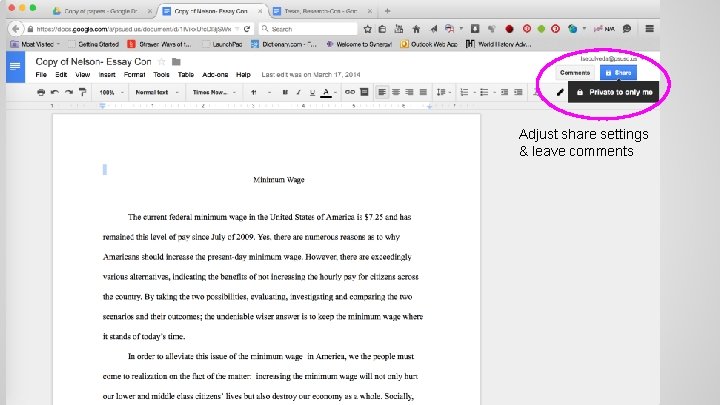Click the right indent marker on ruler
This screenshot has width=720, height=405.
click(429, 107)
